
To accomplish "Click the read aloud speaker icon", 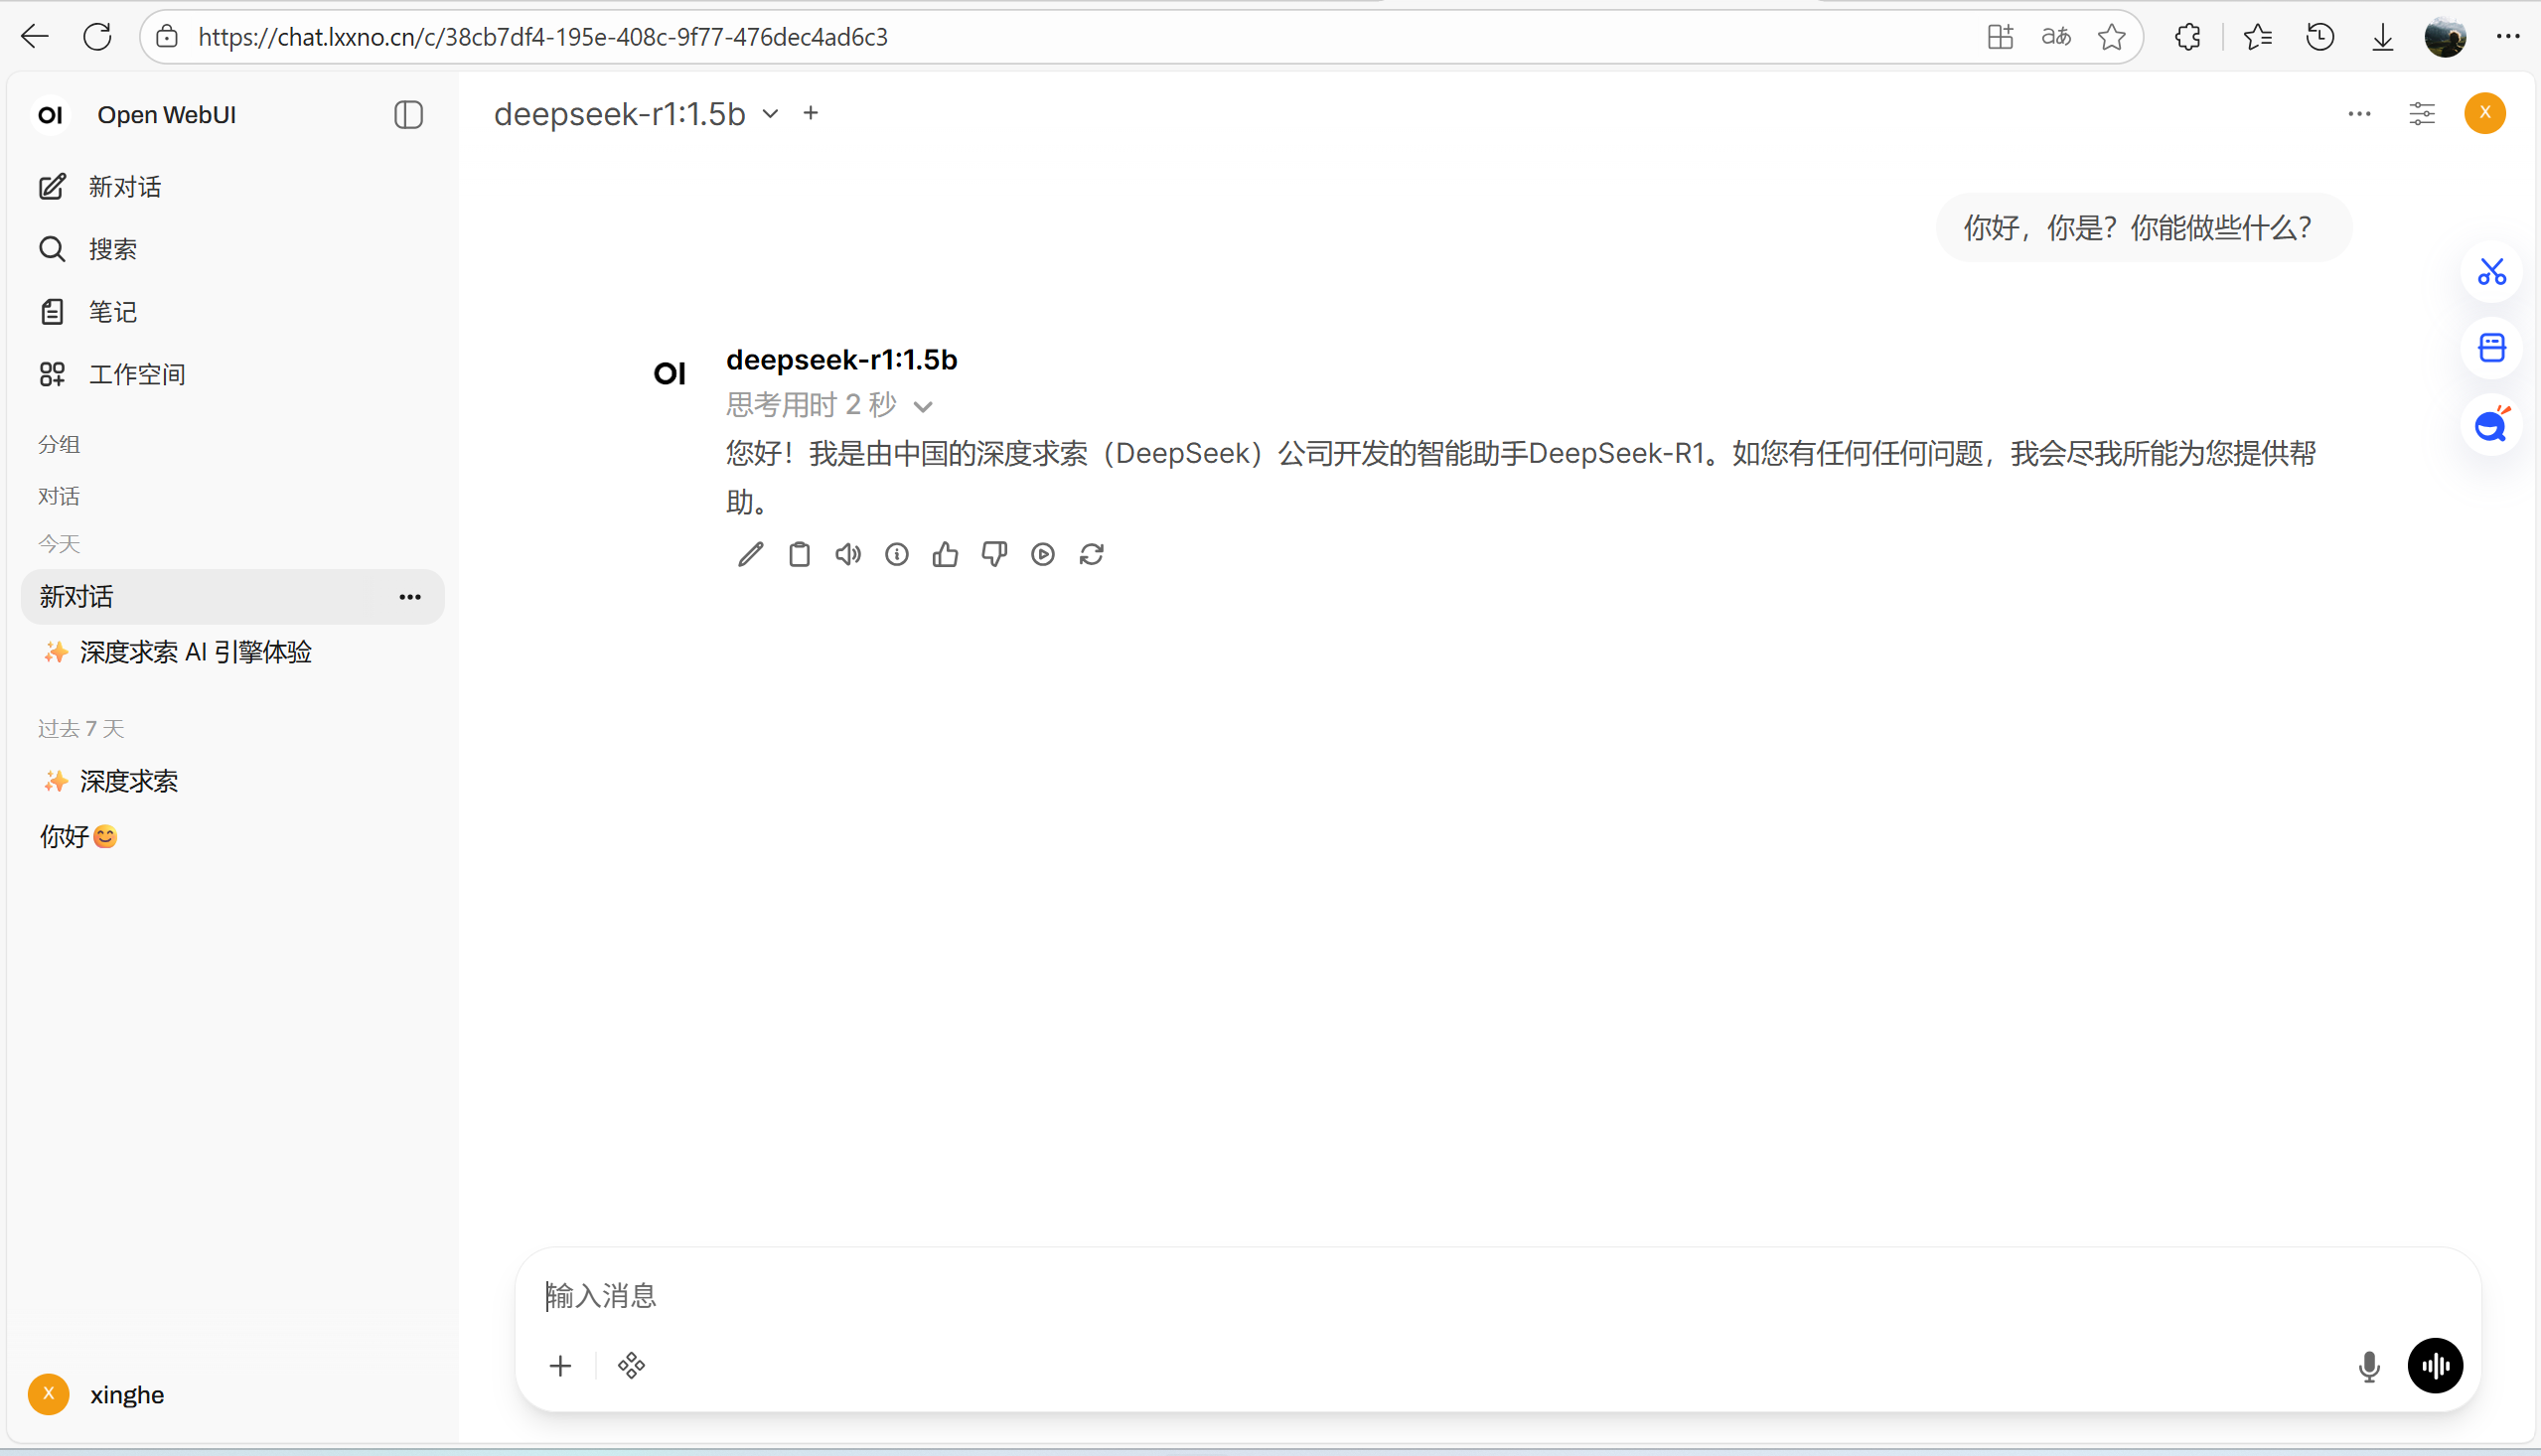I will [x=848, y=554].
